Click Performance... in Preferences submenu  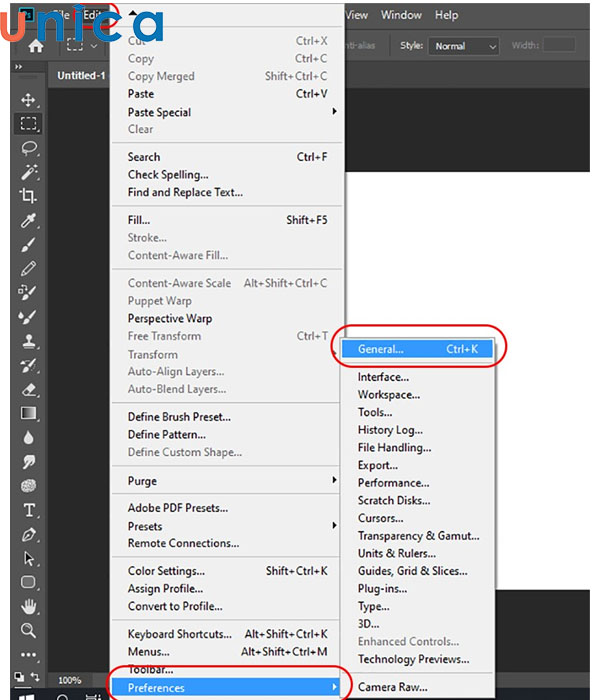click(393, 483)
